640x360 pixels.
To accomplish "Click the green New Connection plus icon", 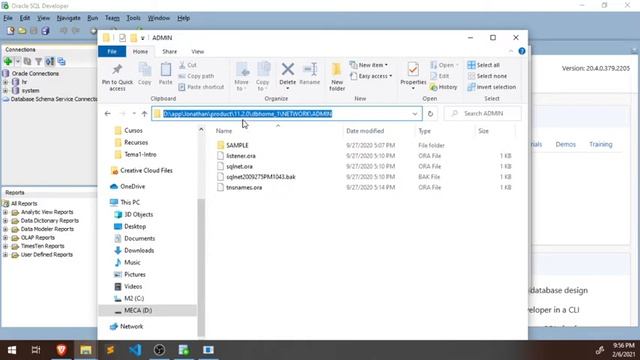I will point(8,62).
